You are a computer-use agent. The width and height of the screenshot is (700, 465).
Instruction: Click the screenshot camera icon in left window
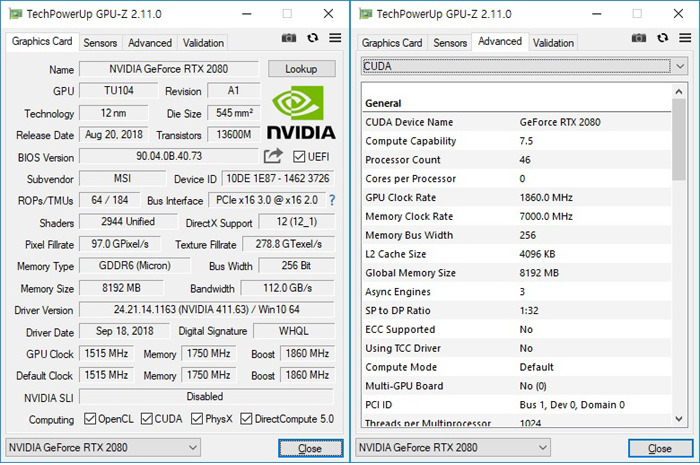(289, 38)
